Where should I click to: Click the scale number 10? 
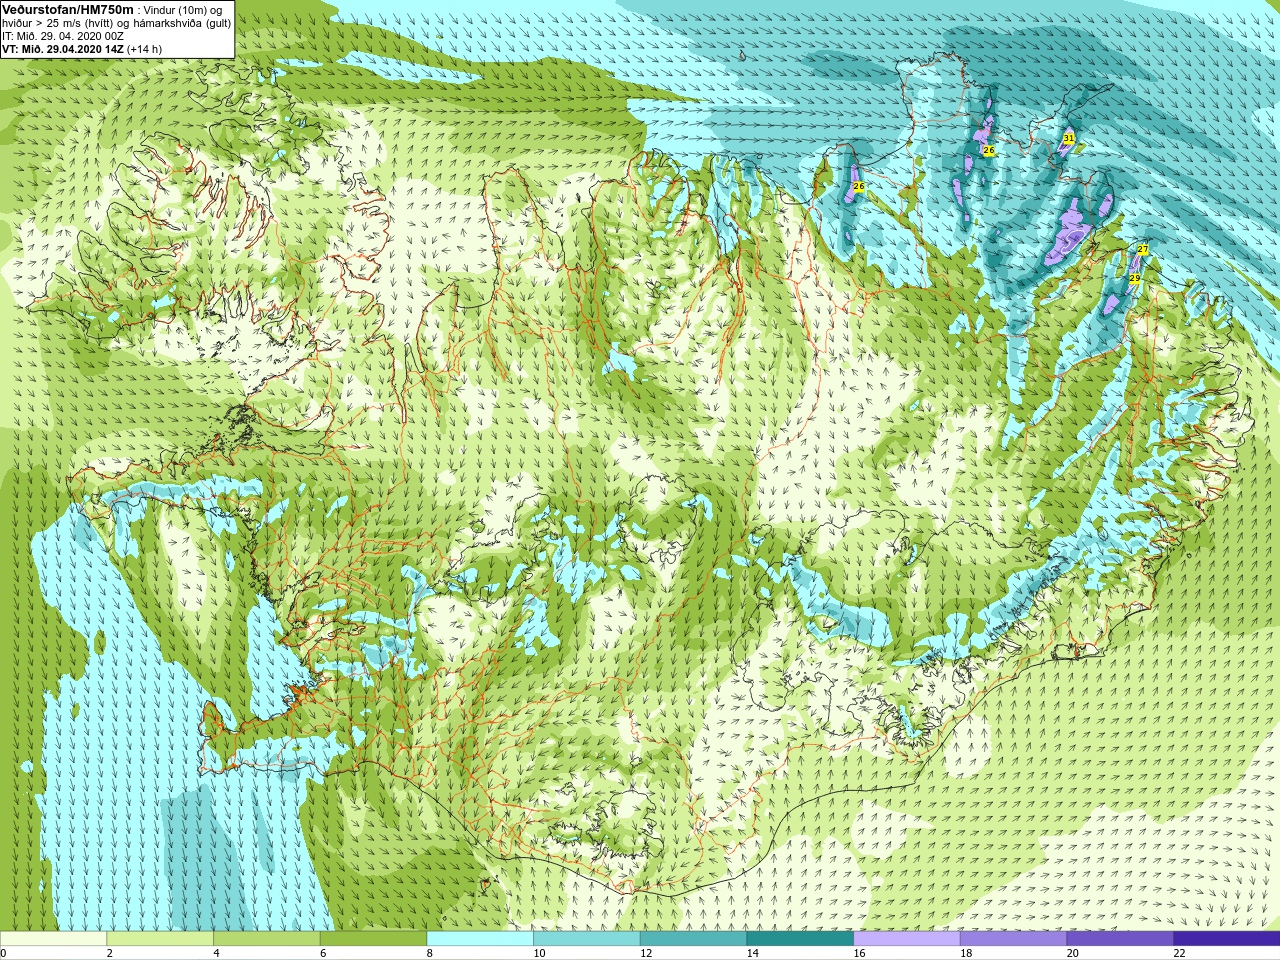tap(539, 953)
